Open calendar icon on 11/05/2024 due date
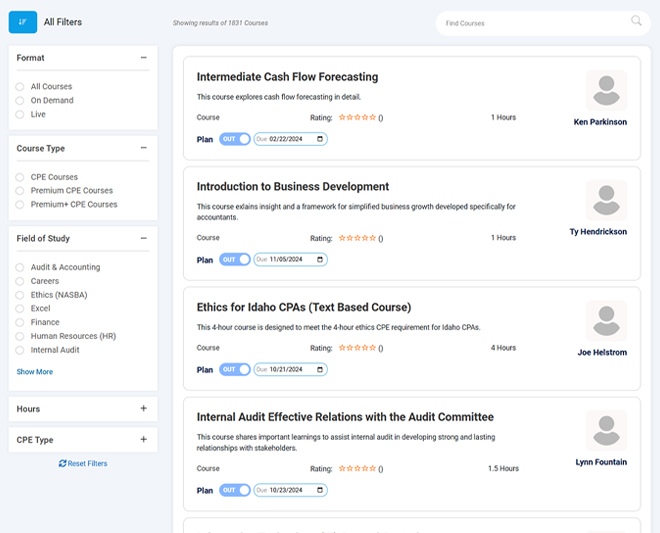Screen dimensions: 660x533 pyautogui.click(x=320, y=259)
